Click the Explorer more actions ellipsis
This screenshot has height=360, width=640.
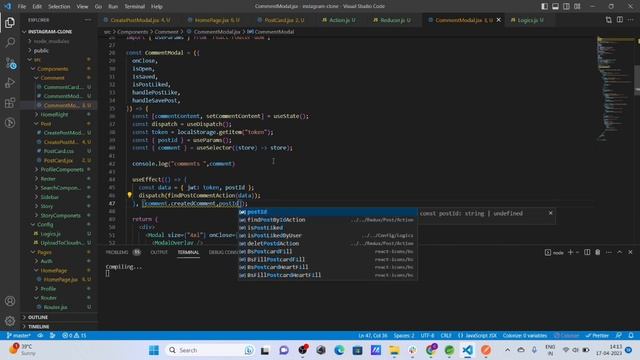click(88, 20)
